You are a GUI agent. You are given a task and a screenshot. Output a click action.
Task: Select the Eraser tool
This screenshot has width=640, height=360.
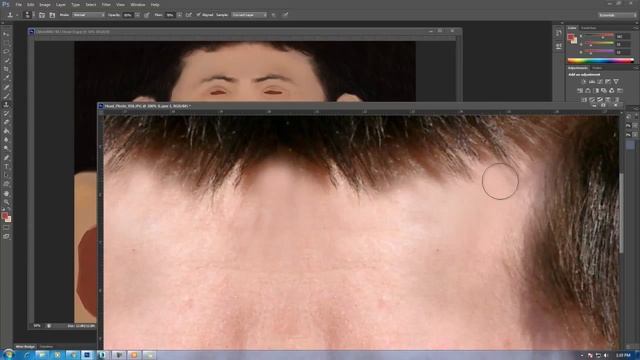pyautogui.click(x=6, y=122)
